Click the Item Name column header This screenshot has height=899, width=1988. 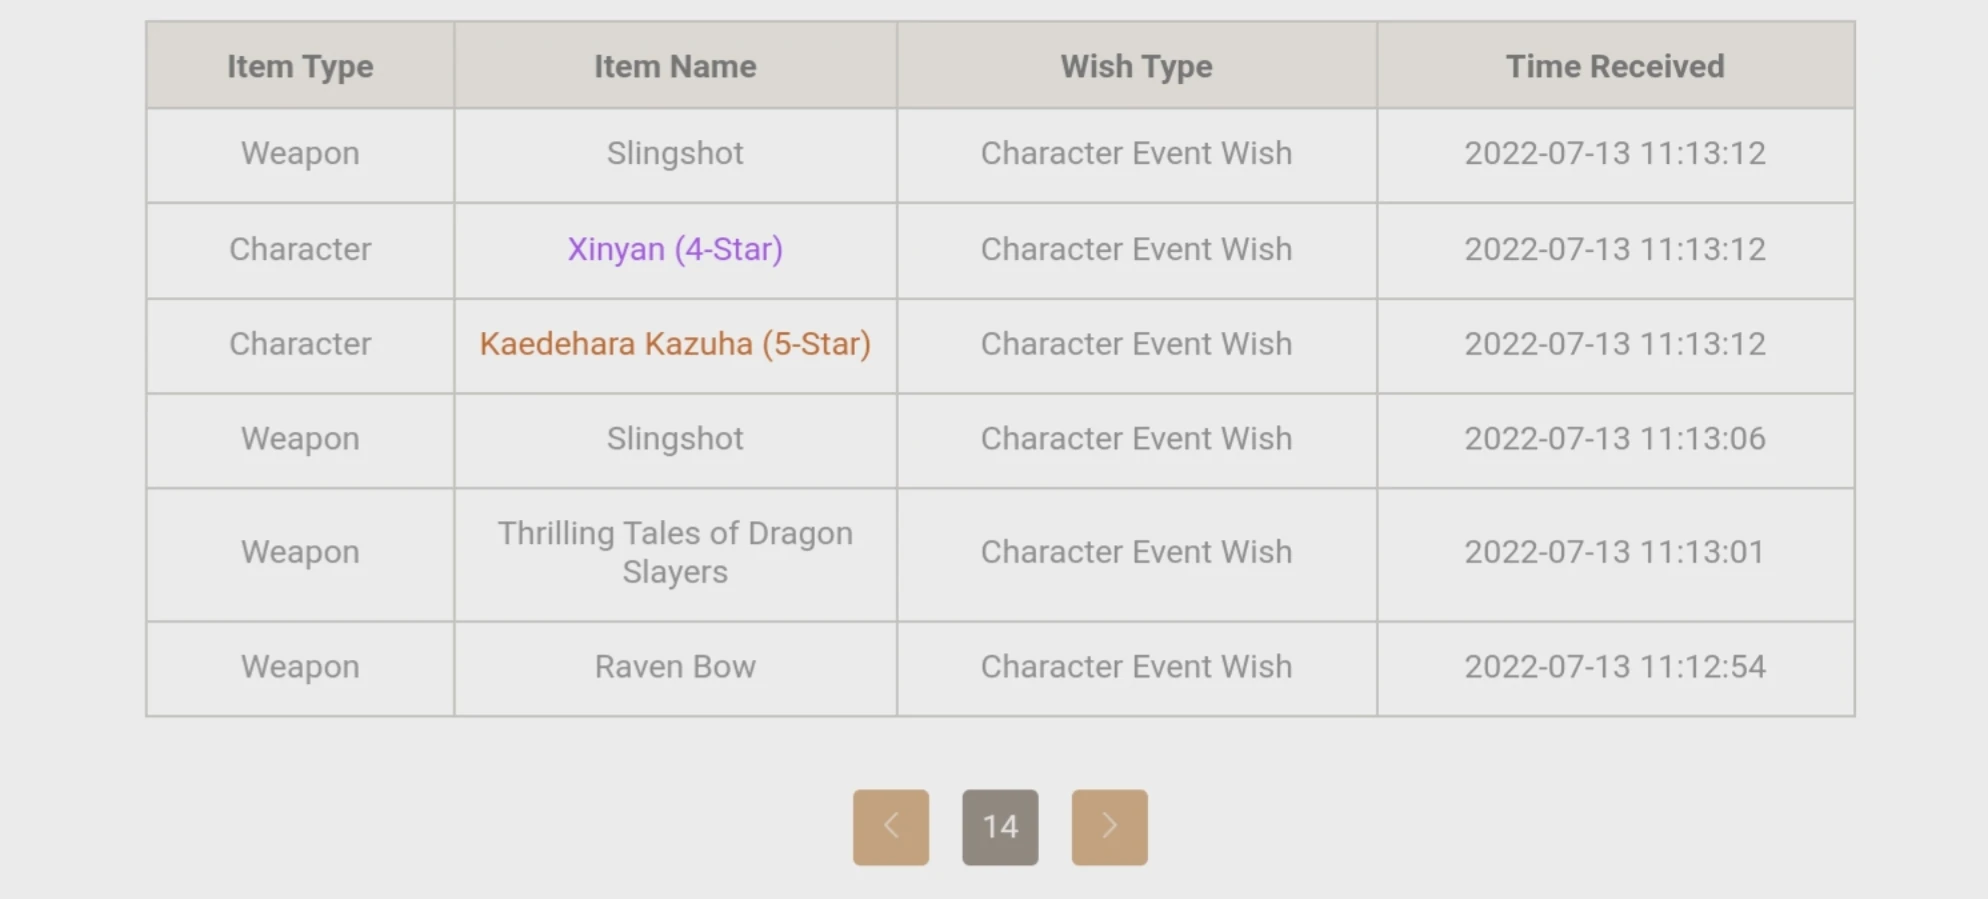pyautogui.click(x=675, y=66)
